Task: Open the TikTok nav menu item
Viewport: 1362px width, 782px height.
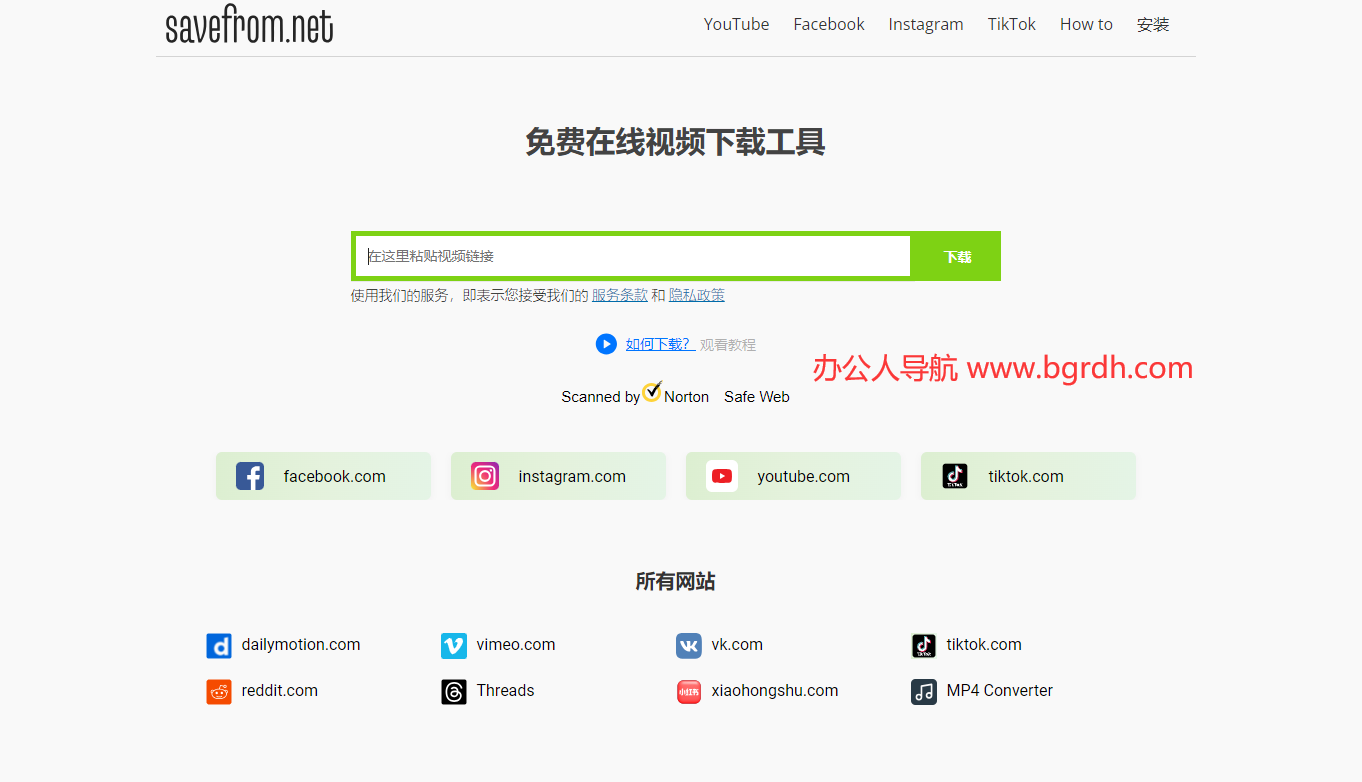Action: (x=1012, y=24)
